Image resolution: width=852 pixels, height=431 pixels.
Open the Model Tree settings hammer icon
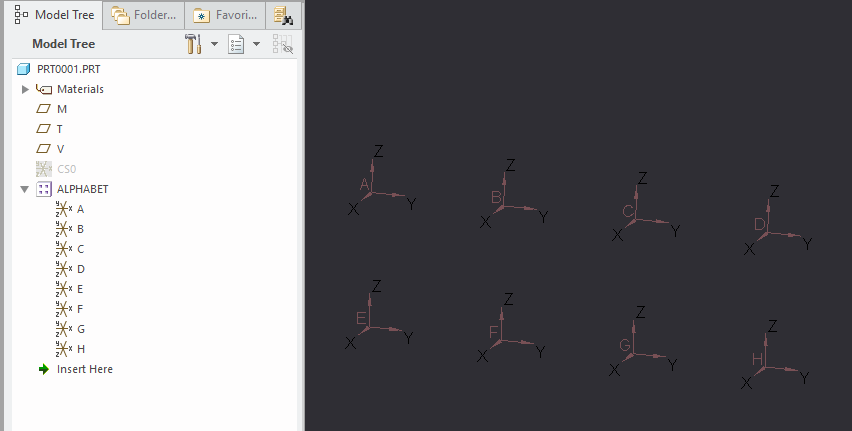point(194,44)
